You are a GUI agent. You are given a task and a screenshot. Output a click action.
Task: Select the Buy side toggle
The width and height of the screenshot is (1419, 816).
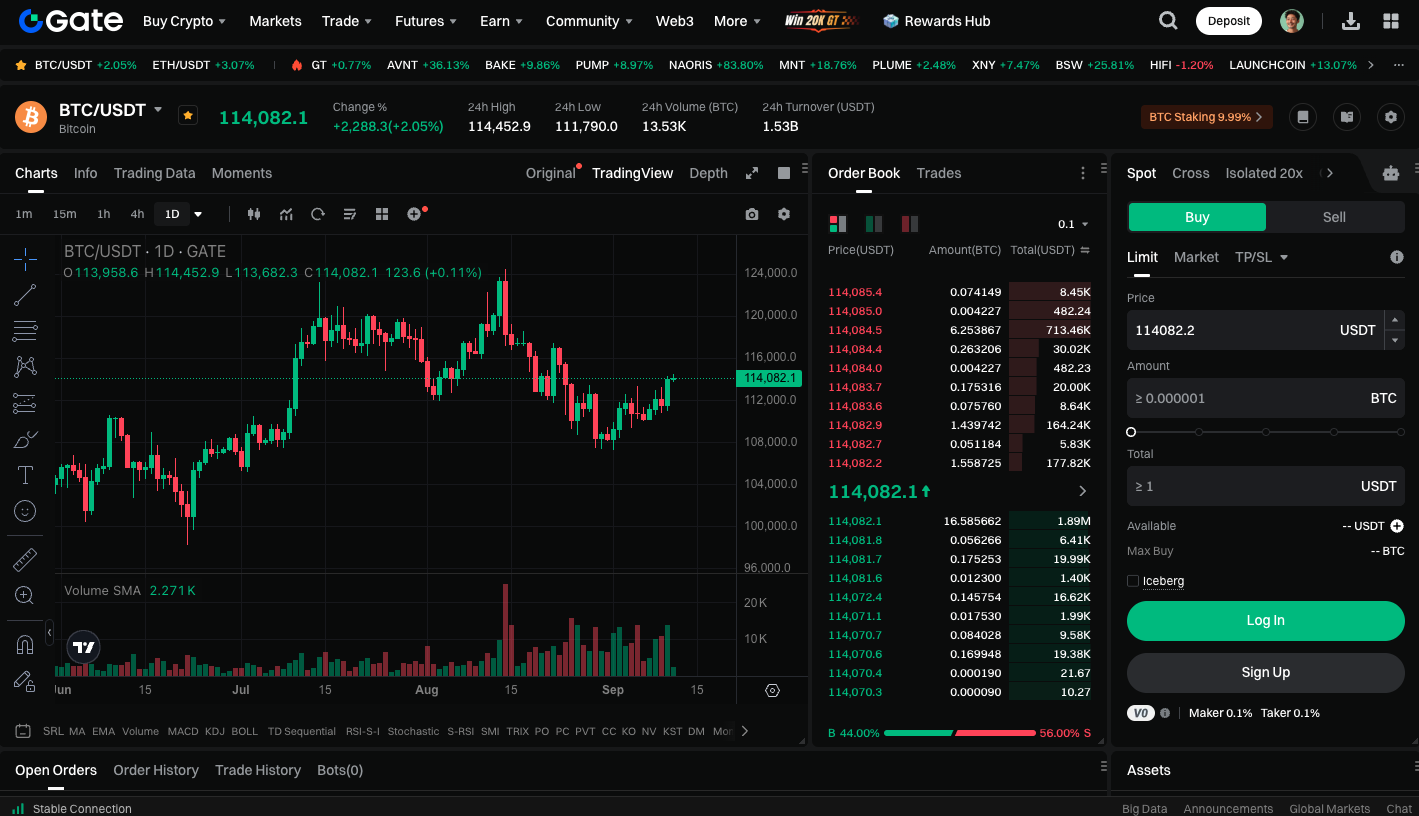1197,217
